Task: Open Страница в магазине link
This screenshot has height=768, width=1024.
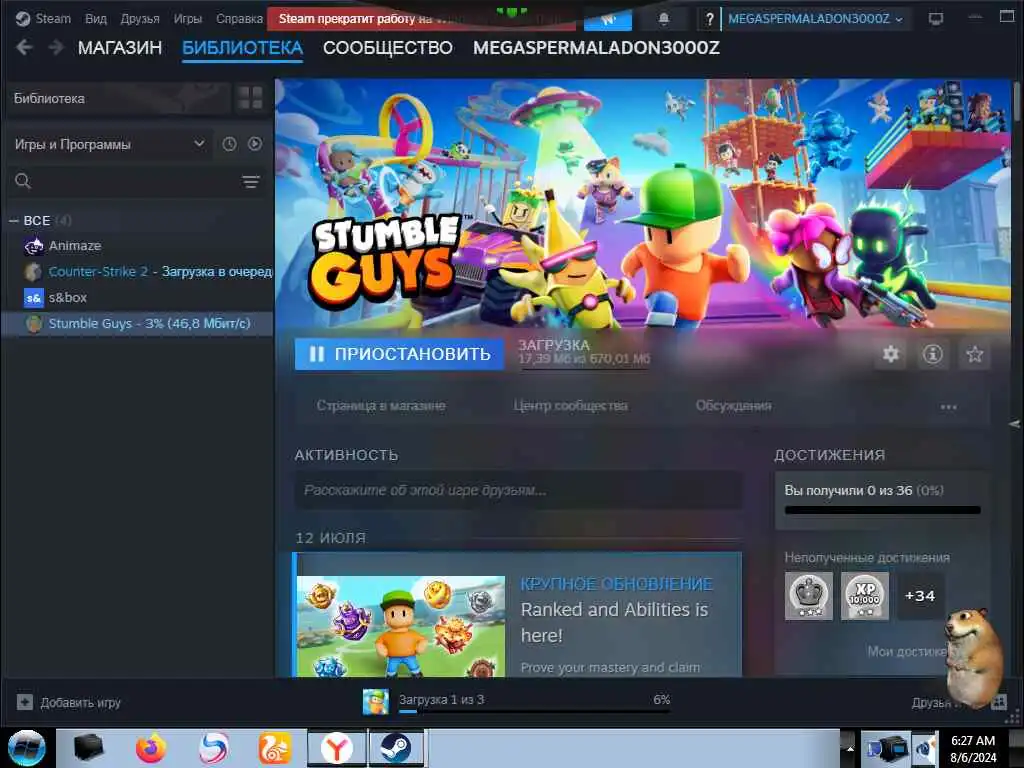Action: tap(381, 406)
